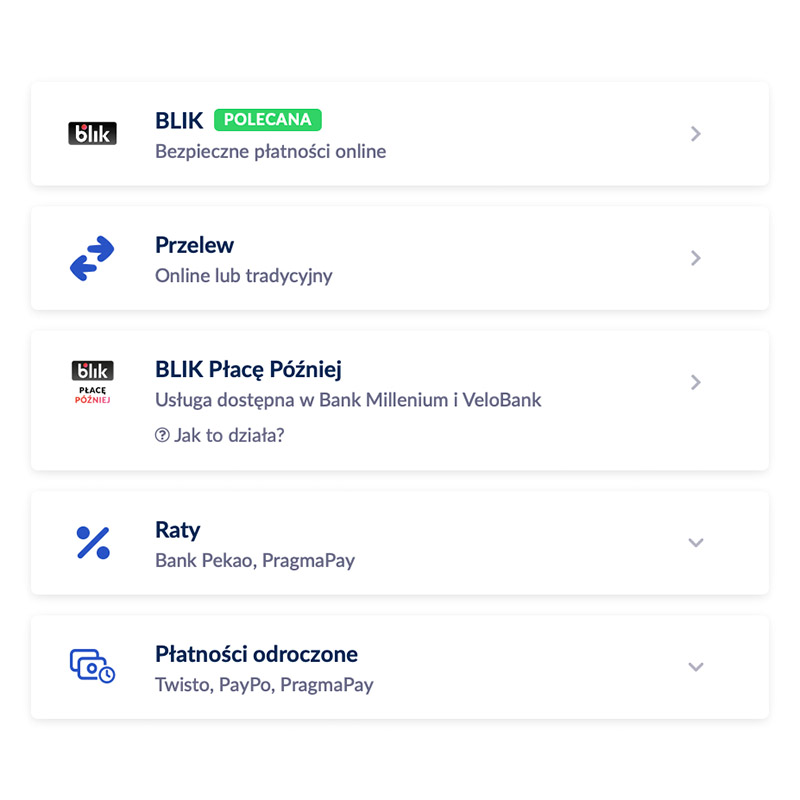This screenshot has height=800, width=800.
Task: Select Raty payment method title
Action: pos(178,531)
